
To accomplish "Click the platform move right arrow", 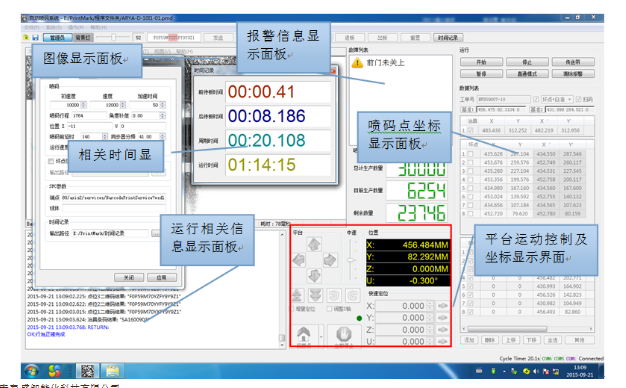I will (330, 260).
